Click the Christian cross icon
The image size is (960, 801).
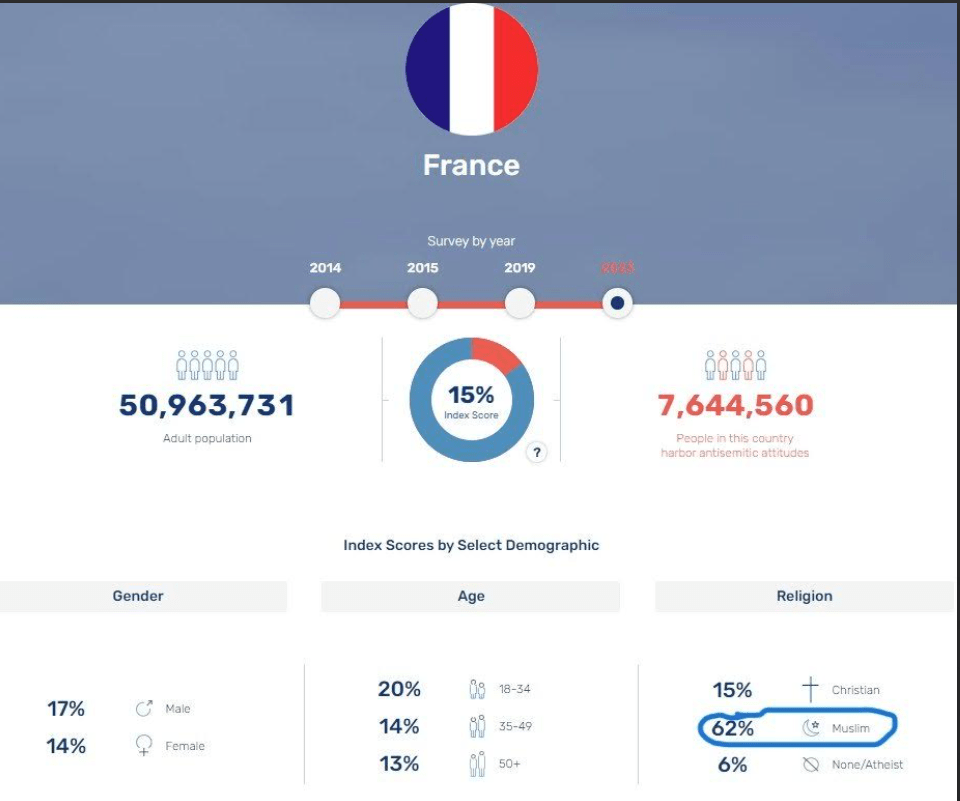810,690
